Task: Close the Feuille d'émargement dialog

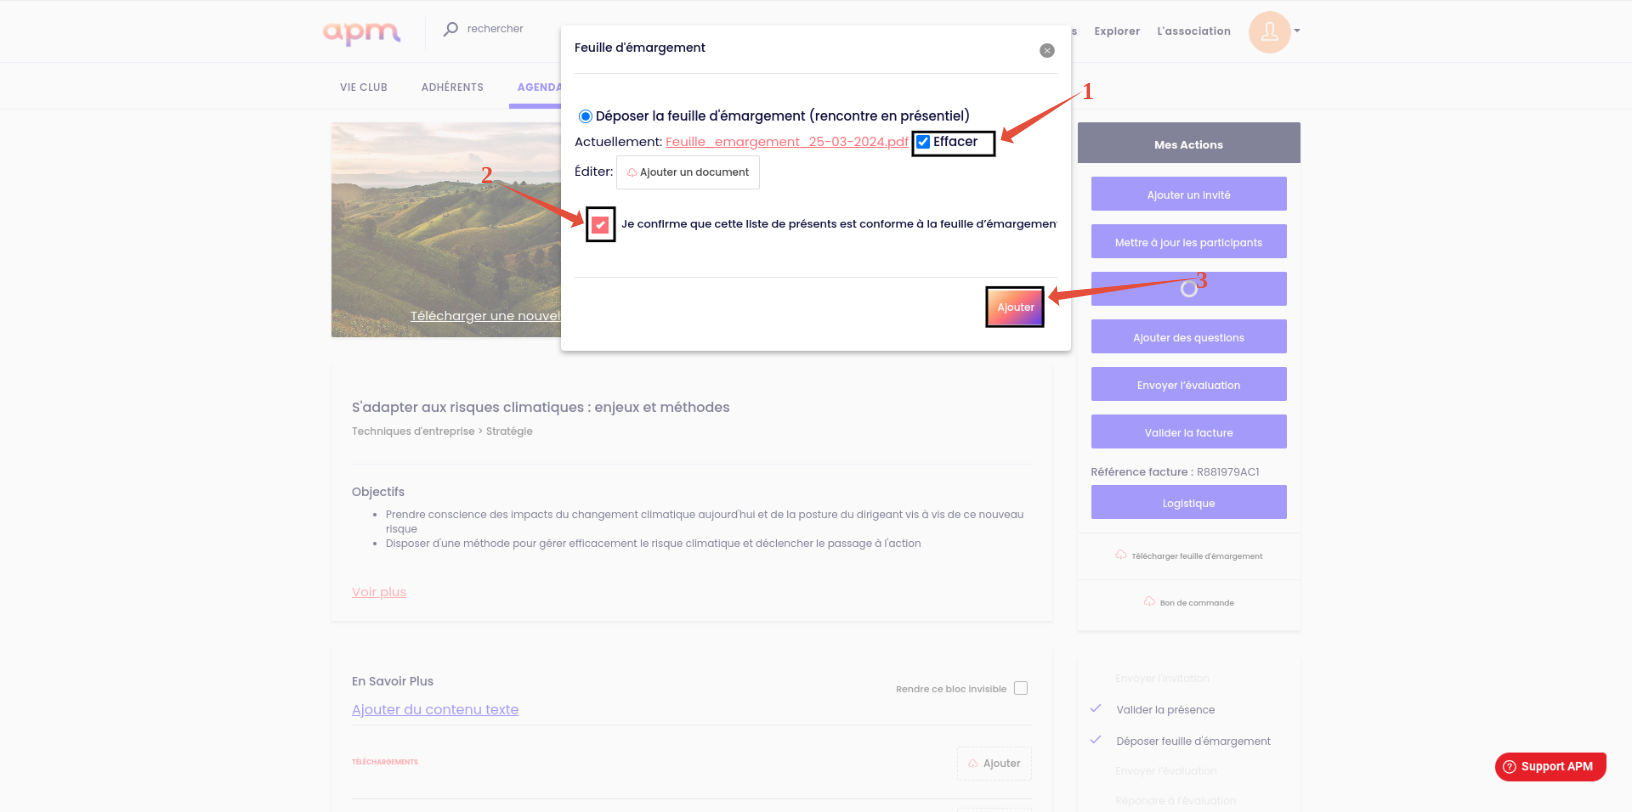Action: [1047, 50]
